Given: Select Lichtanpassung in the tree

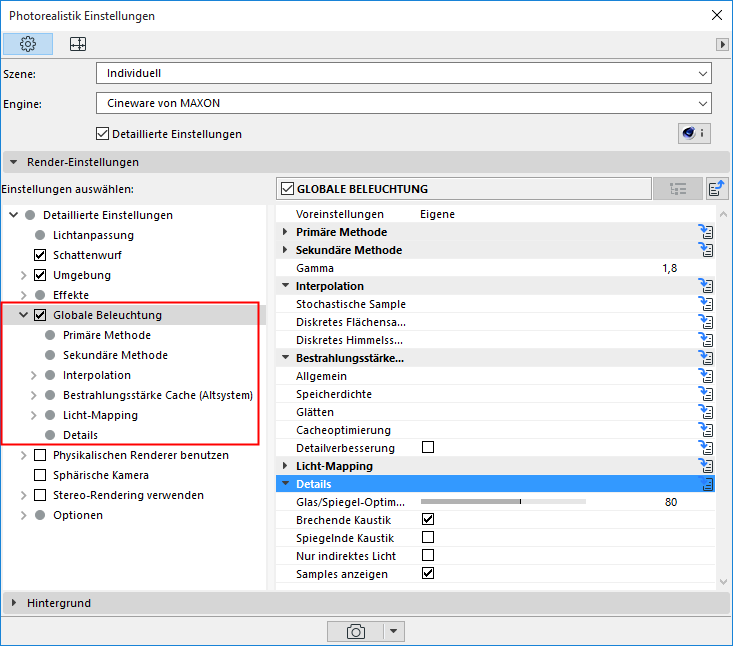Looking at the screenshot, I should pyautogui.click(x=93, y=235).
